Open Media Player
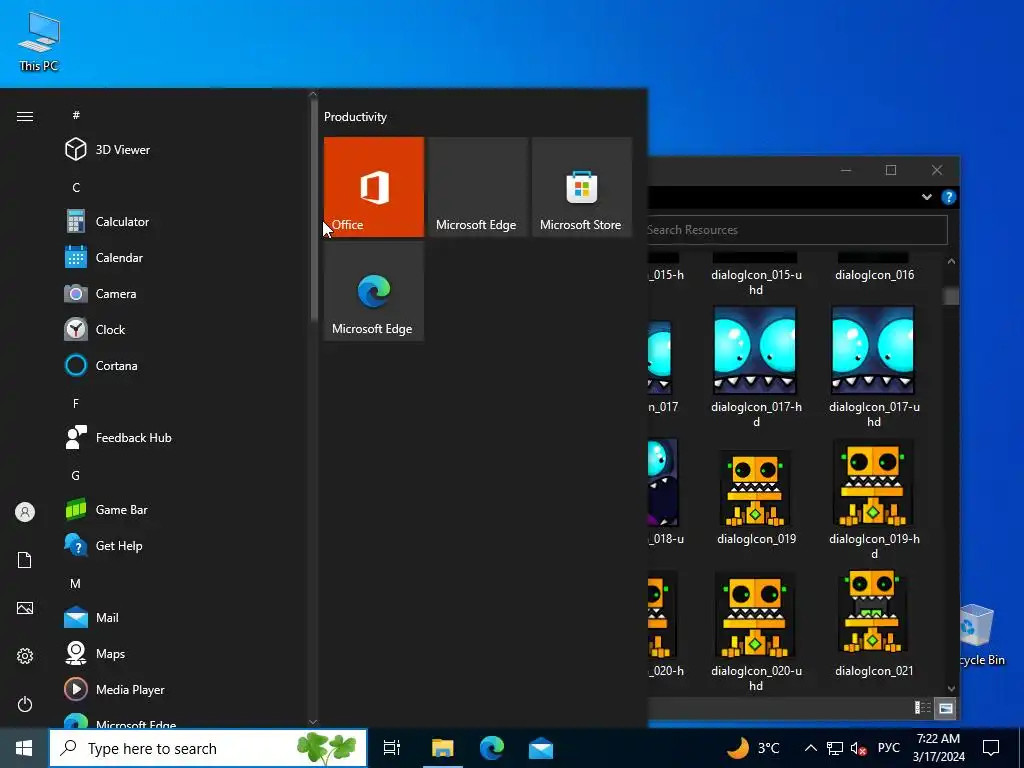The height and width of the screenshot is (768, 1024). pyautogui.click(x=115, y=689)
